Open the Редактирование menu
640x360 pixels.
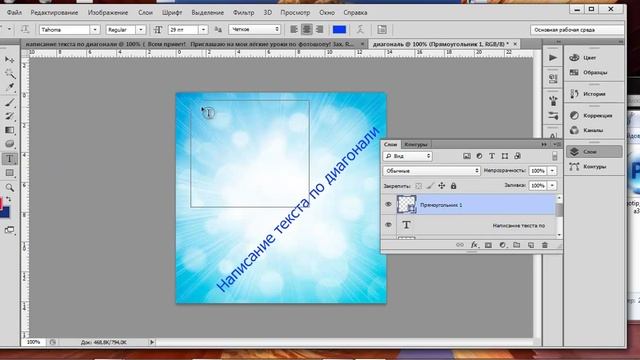[x=54, y=12]
